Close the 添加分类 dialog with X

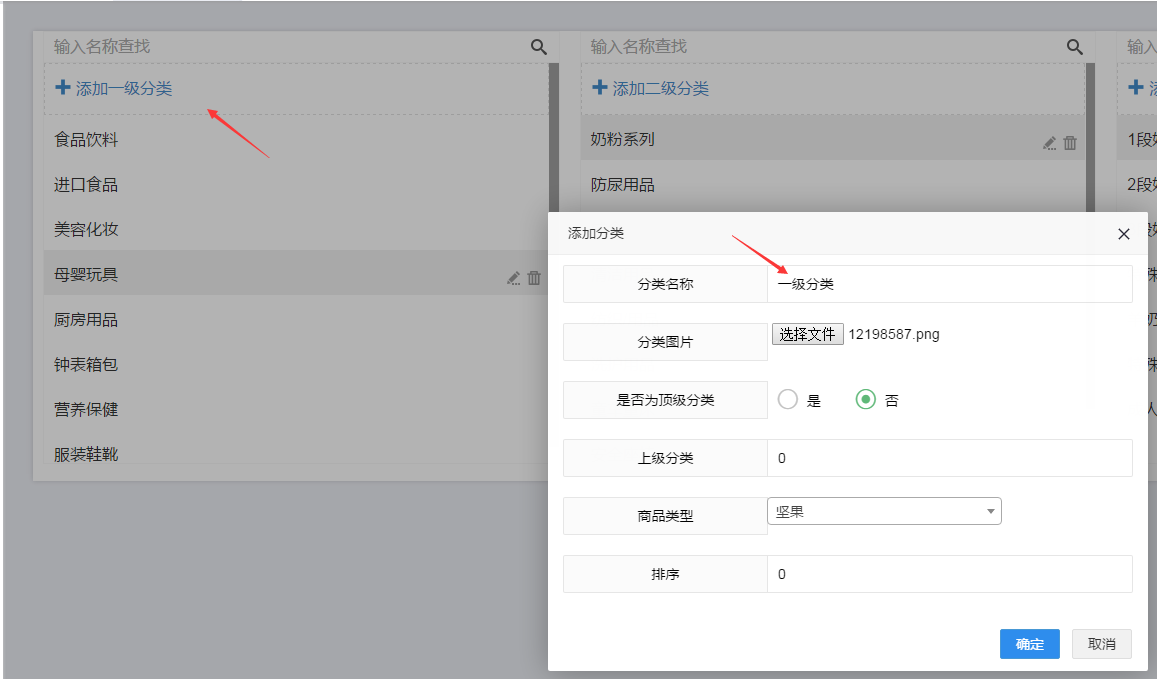click(1123, 234)
